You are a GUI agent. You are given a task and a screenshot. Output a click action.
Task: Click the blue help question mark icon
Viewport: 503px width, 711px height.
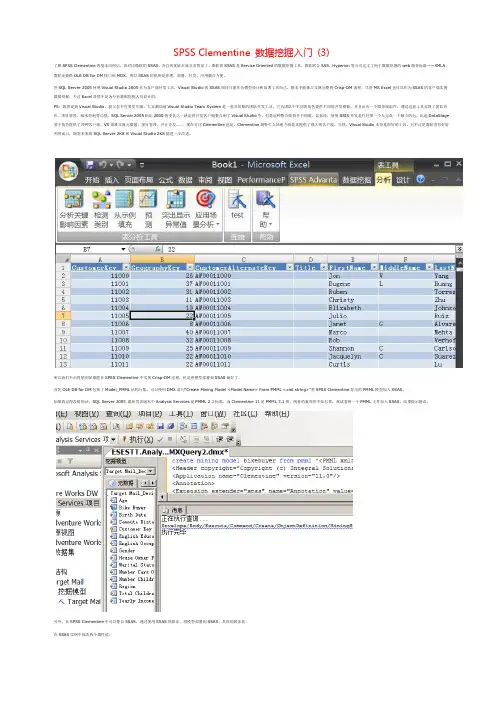pos(420,179)
